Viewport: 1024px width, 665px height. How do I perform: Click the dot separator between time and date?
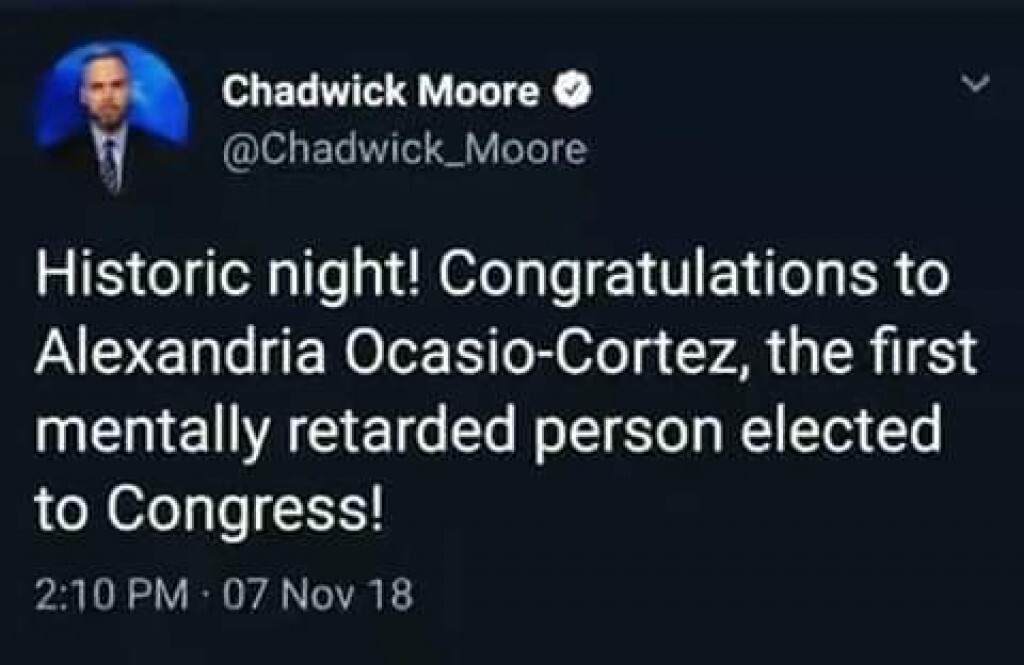208,597
